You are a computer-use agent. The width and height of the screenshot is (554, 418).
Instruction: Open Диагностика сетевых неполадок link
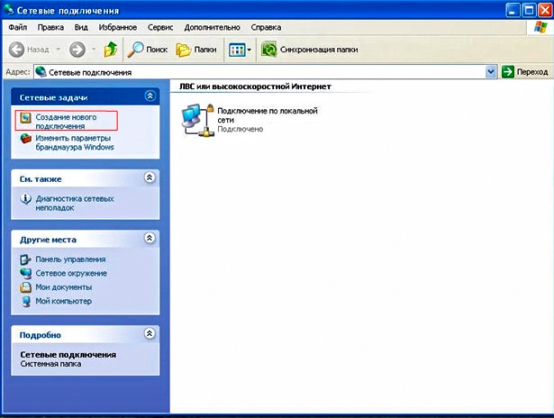(75, 203)
